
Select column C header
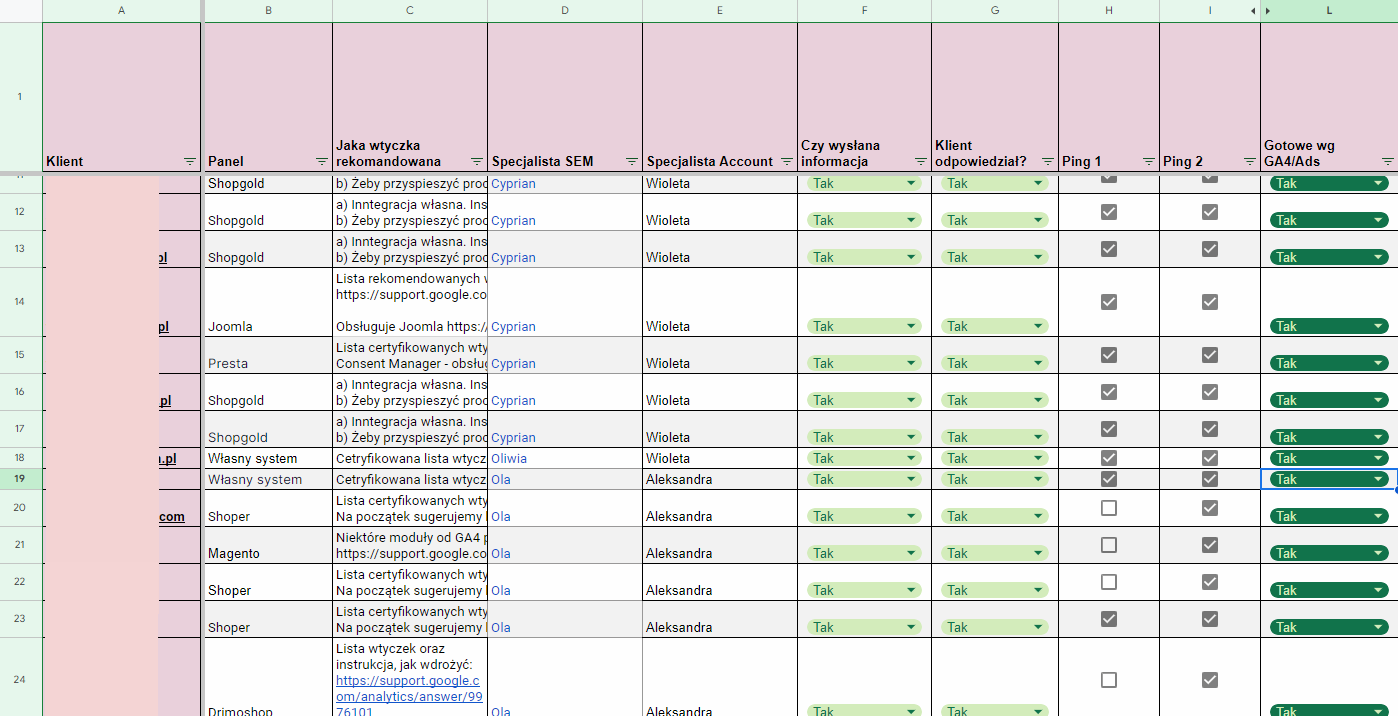click(x=410, y=10)
